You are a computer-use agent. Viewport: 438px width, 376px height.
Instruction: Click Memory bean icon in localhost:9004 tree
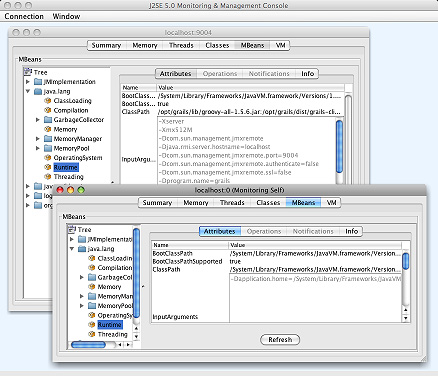click(x=48, y=129)
